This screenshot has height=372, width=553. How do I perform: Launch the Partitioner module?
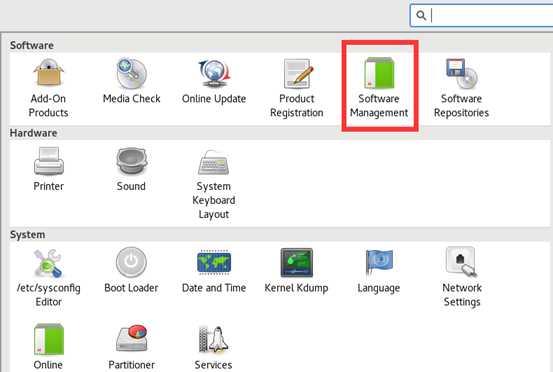click(132, 347)
